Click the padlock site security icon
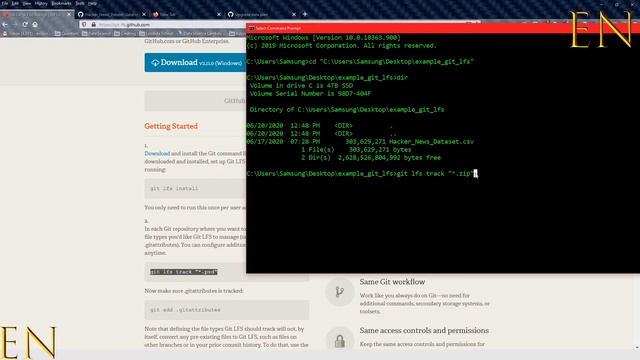The height and width of the screenshot is (360, 640). 93,24
